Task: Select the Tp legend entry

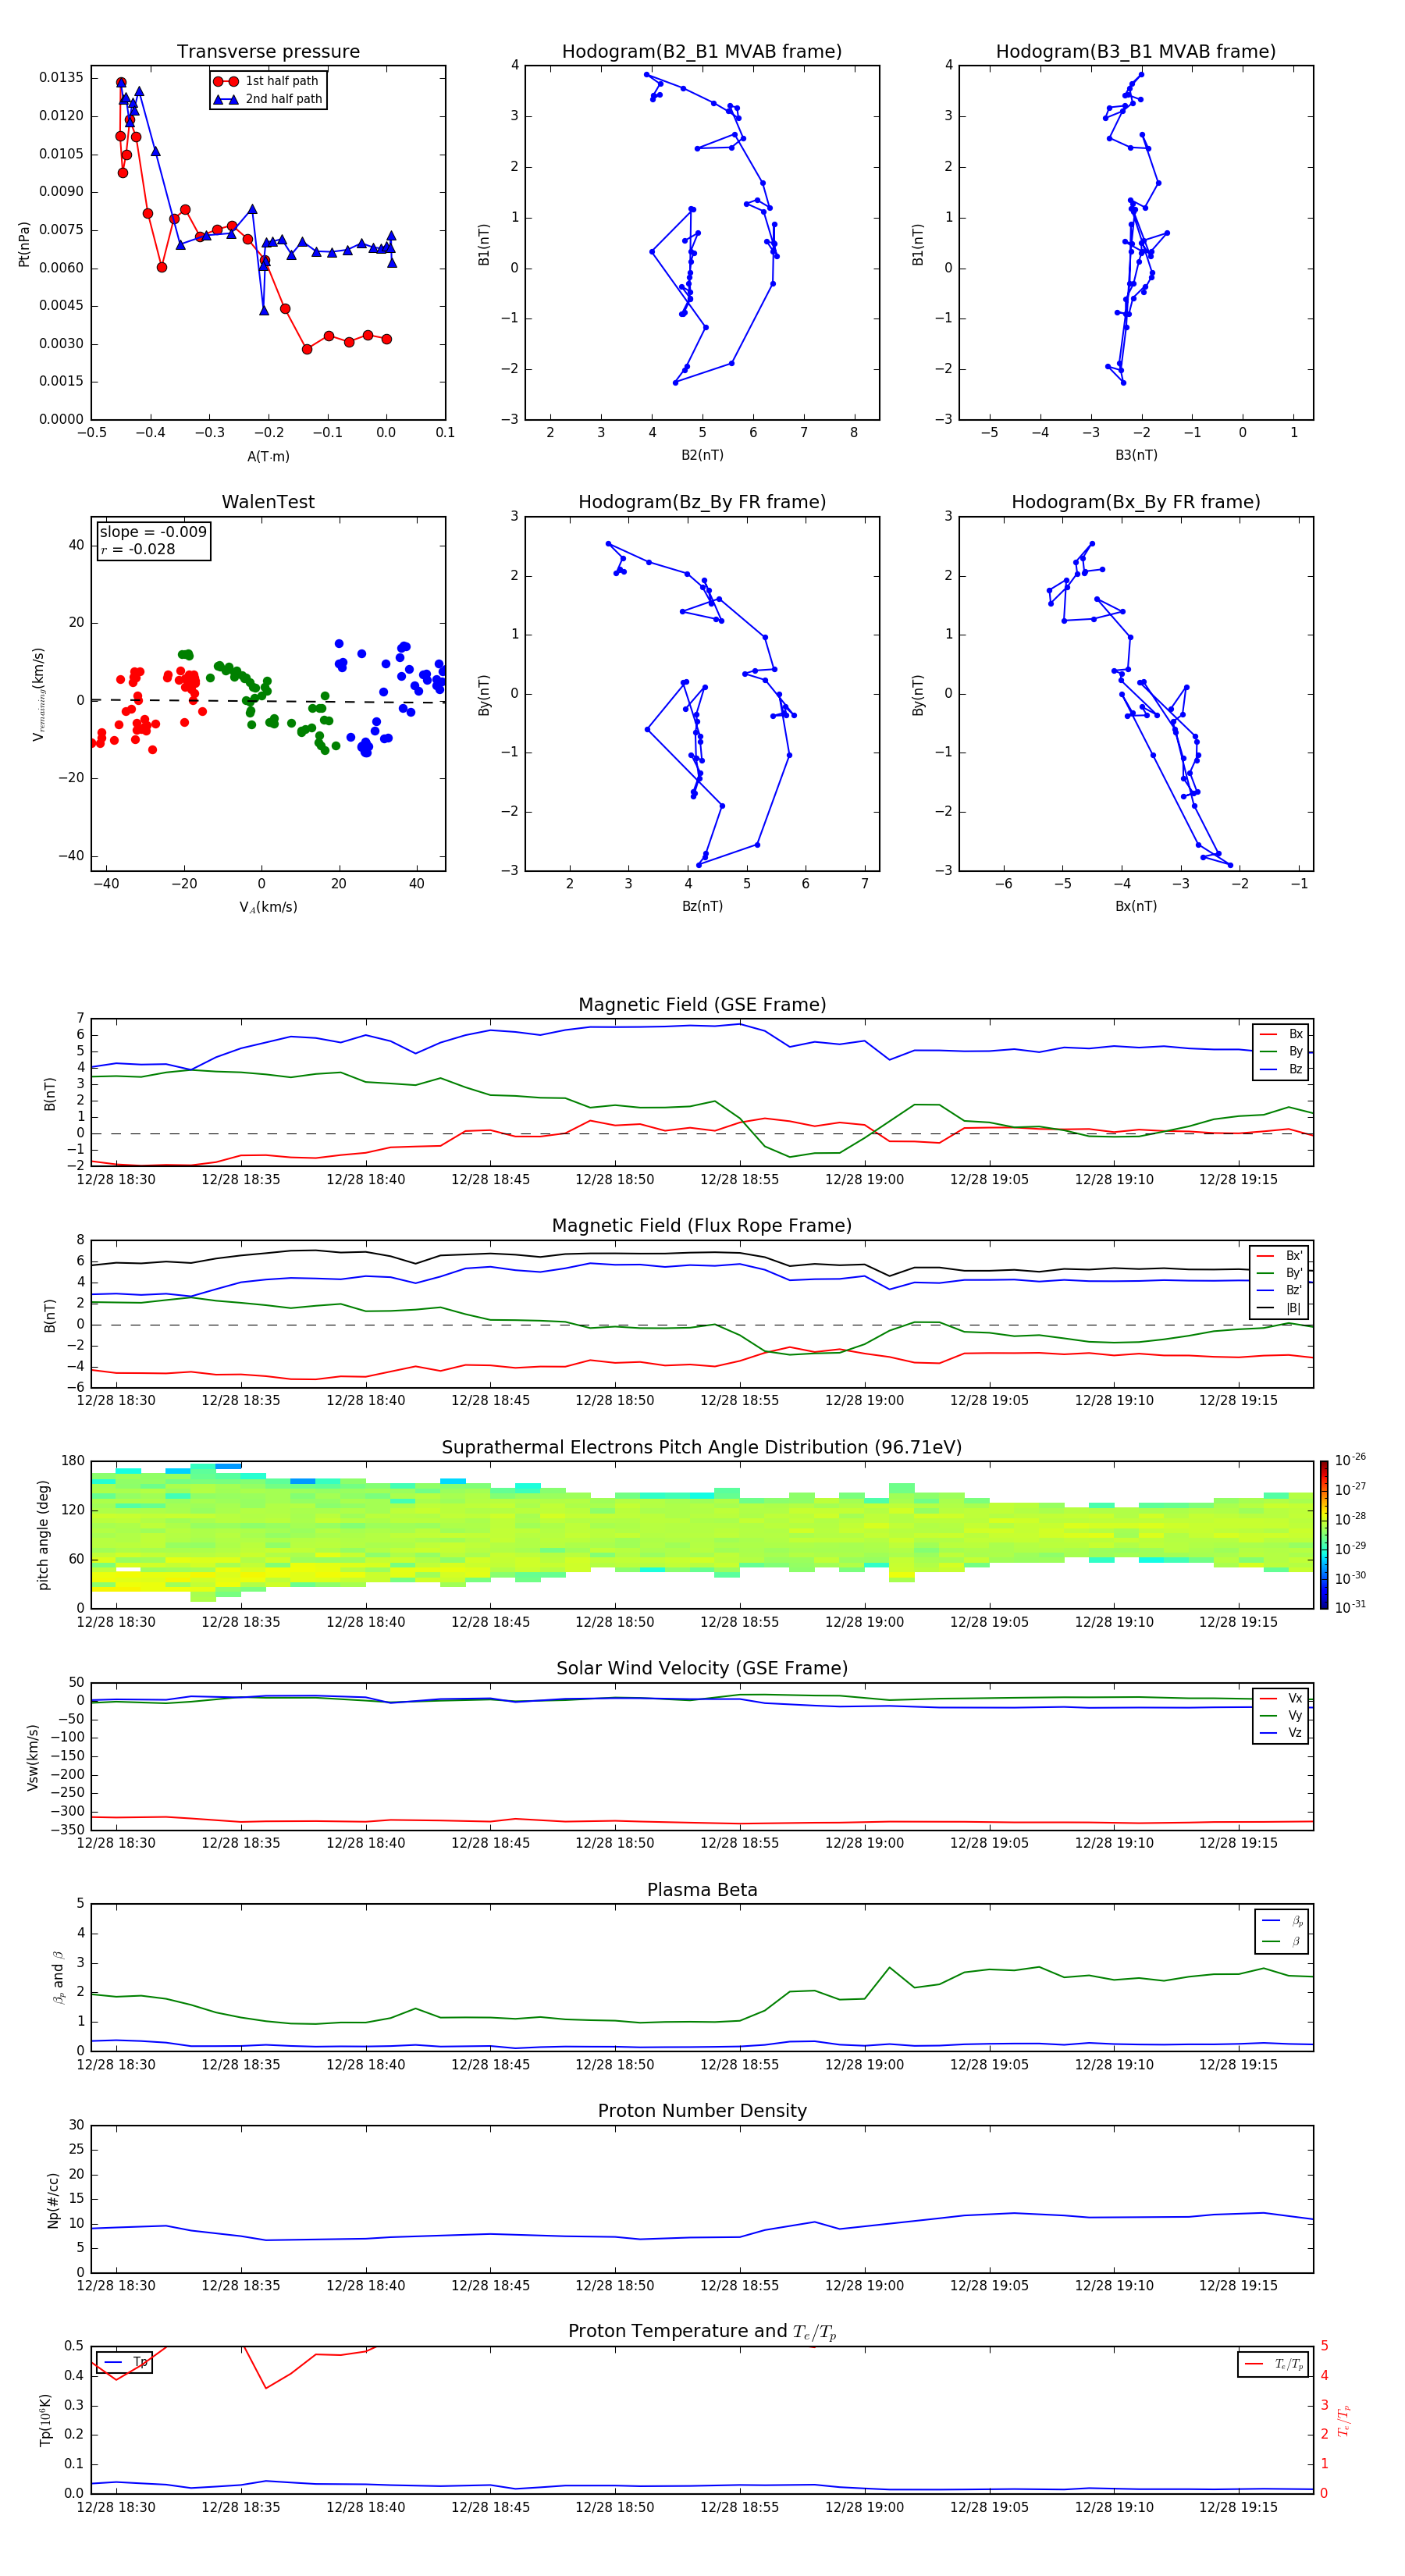Action: coord(124,2362)
